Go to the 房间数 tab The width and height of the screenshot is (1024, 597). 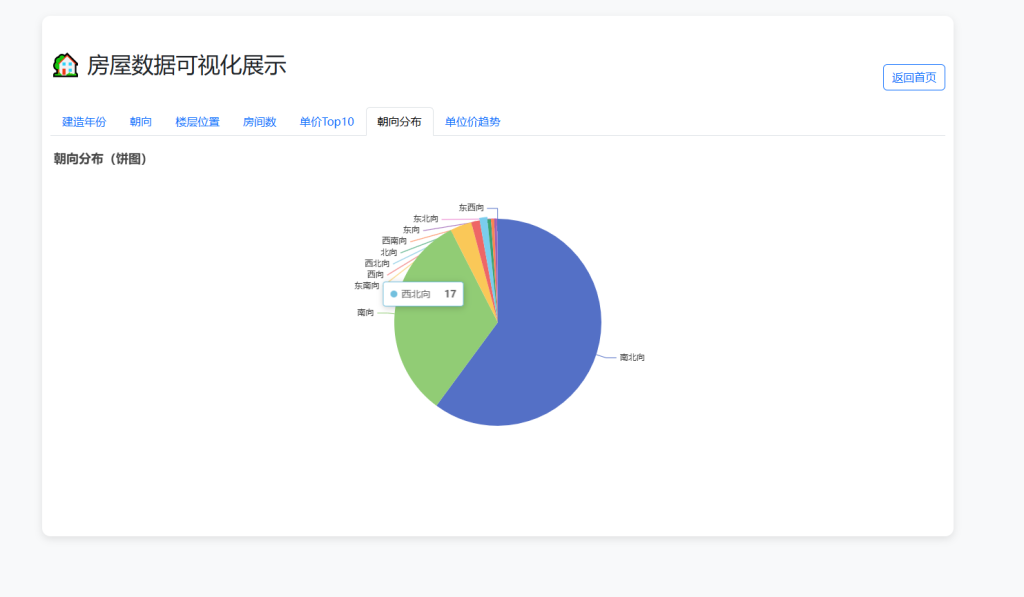[x=259, y=122]
